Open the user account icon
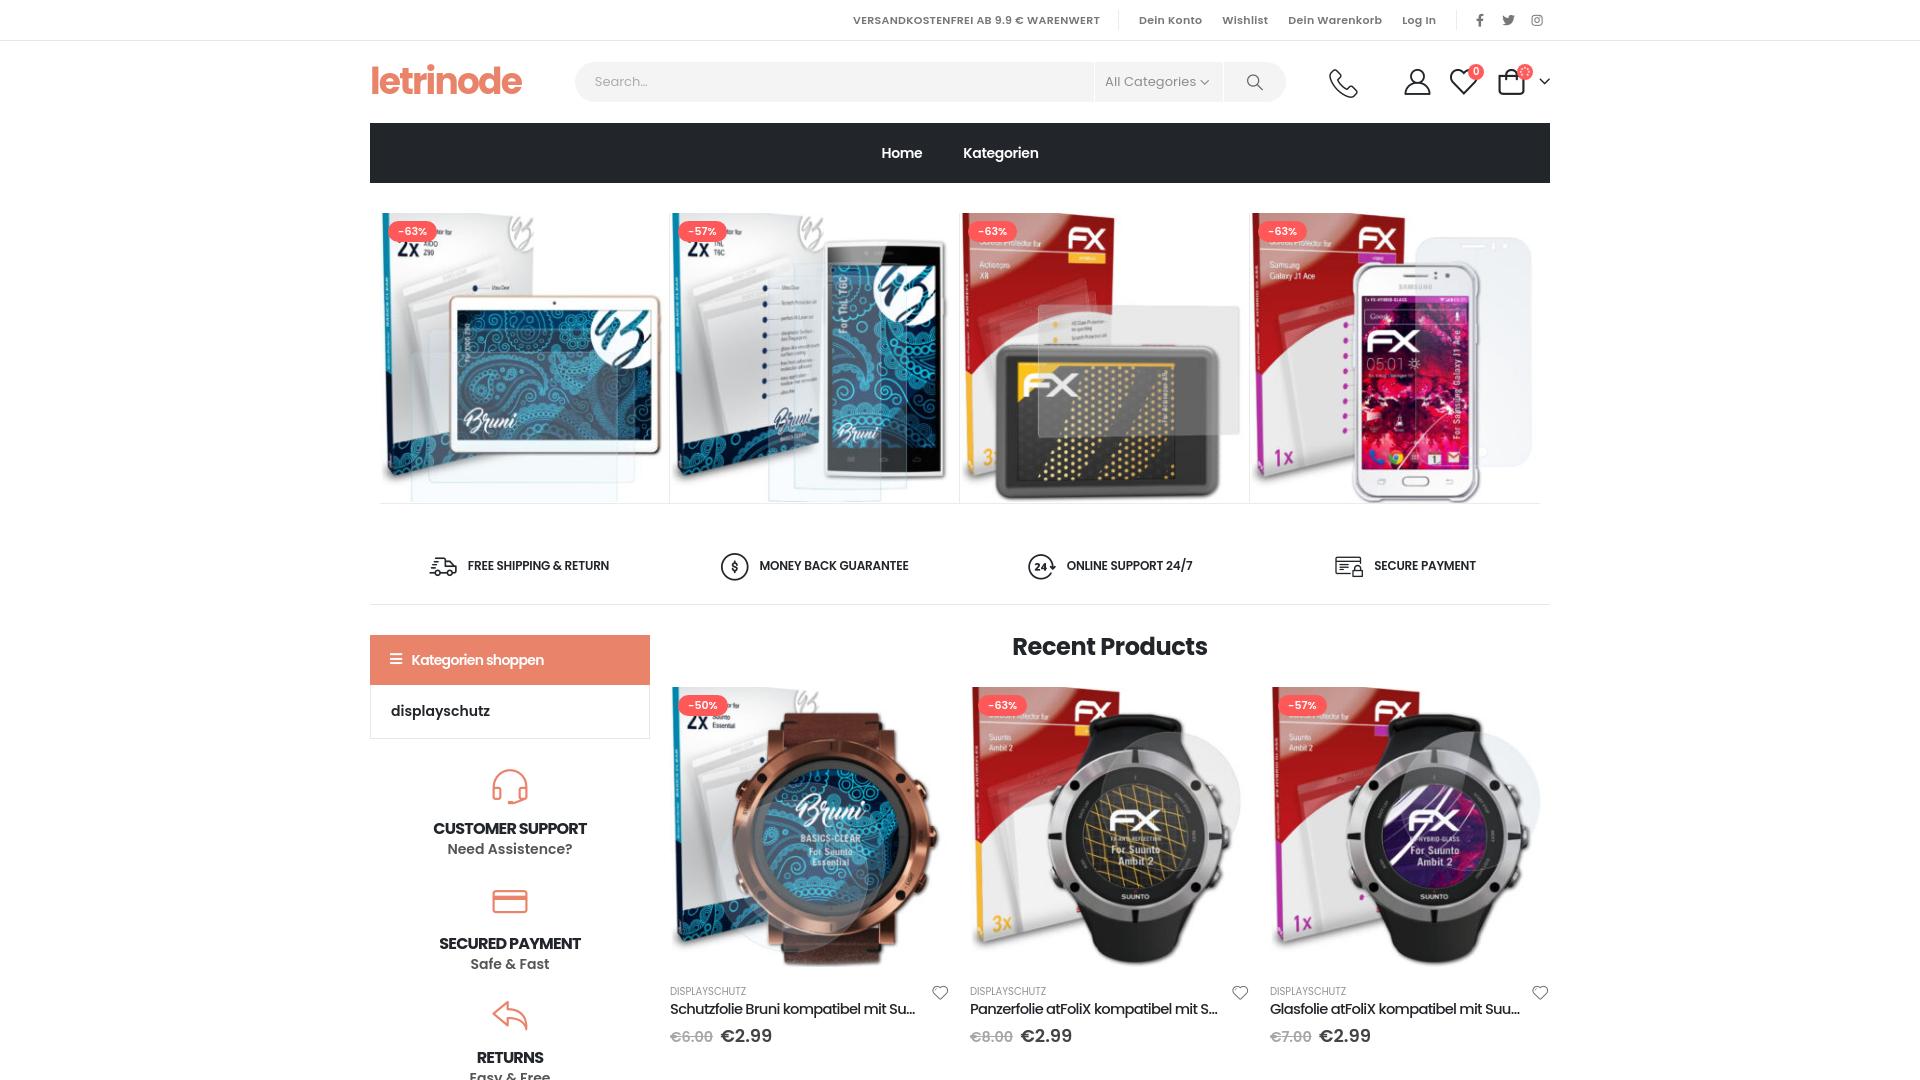 (x=1417, y=82)
